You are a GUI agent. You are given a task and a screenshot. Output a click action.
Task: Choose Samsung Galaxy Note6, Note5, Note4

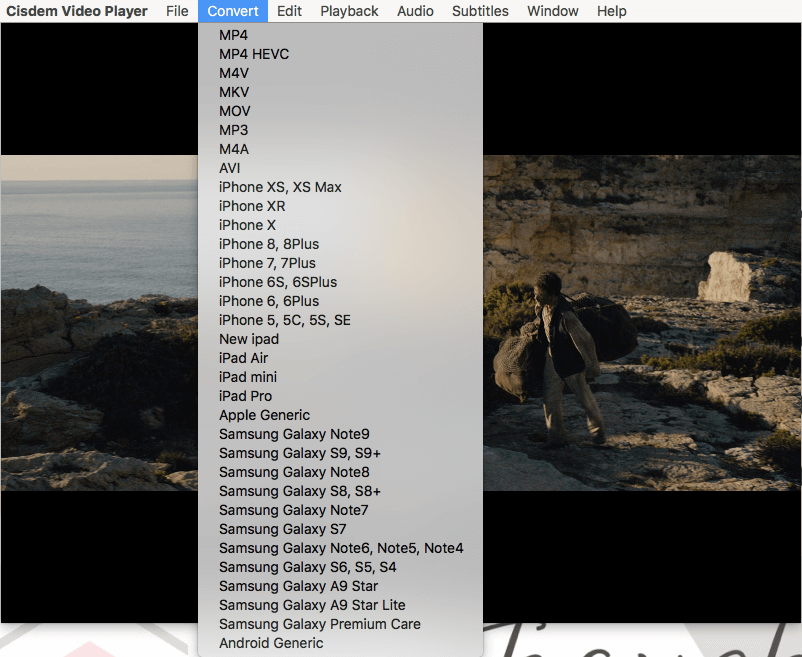coord(340,548)
